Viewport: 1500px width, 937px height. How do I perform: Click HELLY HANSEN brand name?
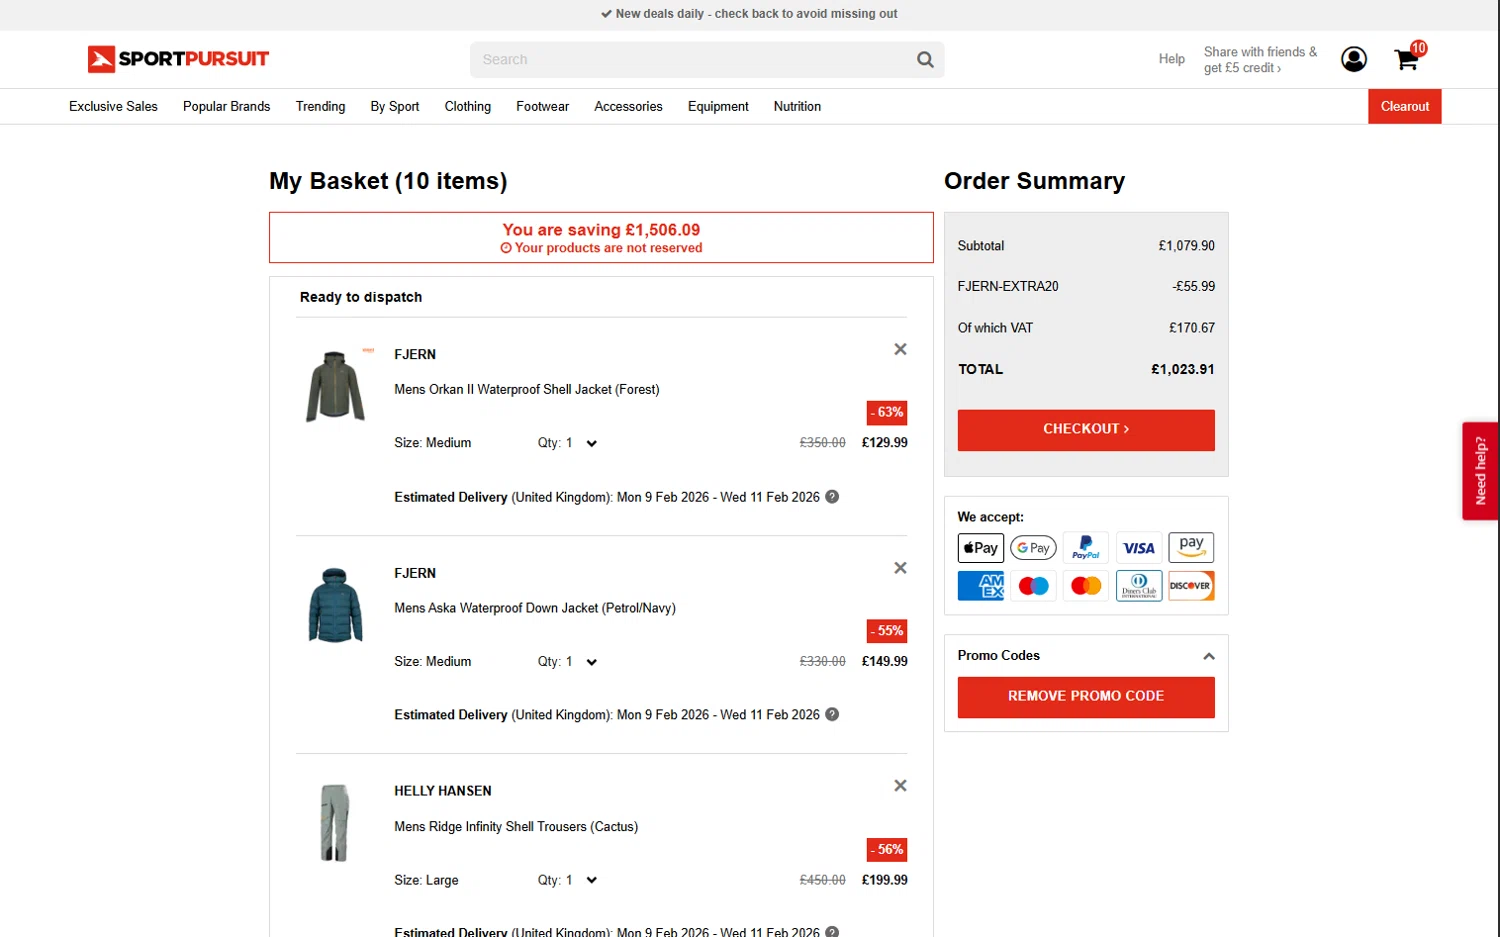tap(443, 791)
